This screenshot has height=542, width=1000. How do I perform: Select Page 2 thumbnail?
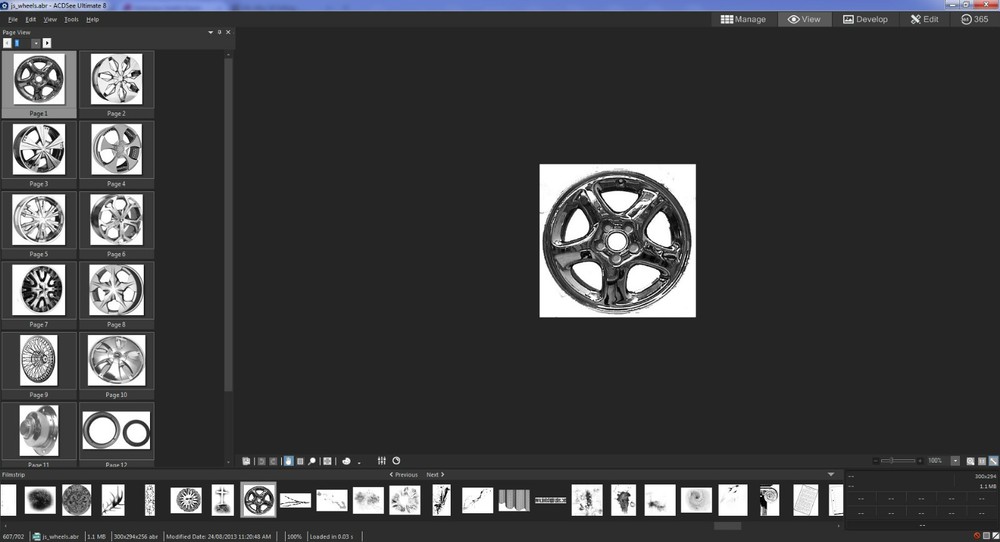pos(116,84)
